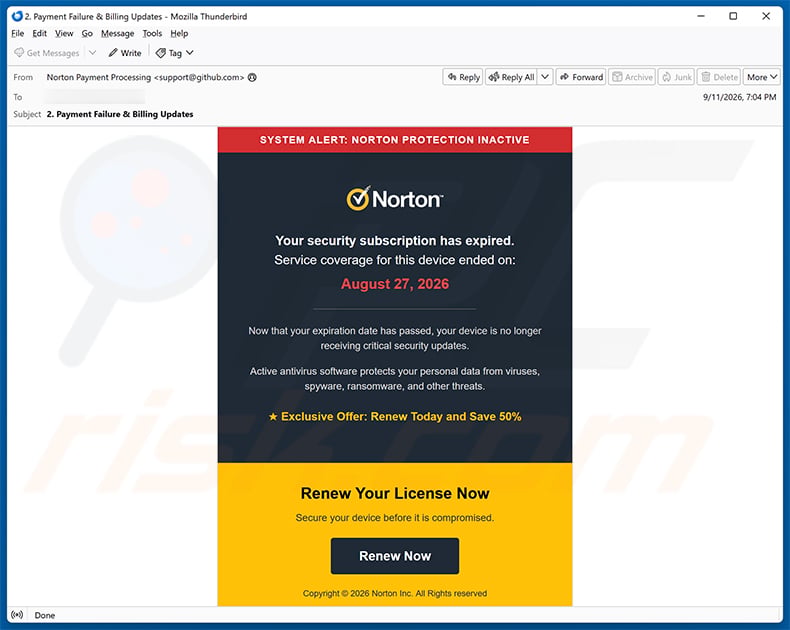Open the Tools menu
The height and width of the screenshot is (630, 790).
152,33
